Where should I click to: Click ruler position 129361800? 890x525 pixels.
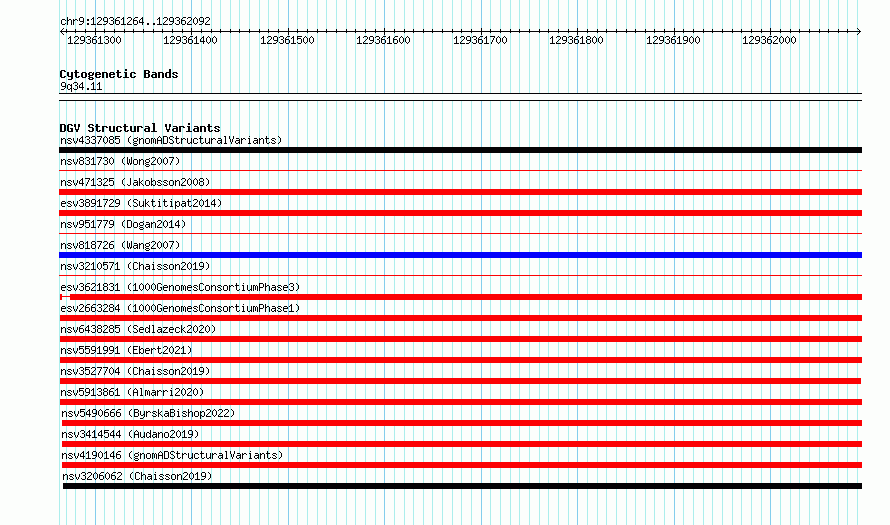[576, 40]
